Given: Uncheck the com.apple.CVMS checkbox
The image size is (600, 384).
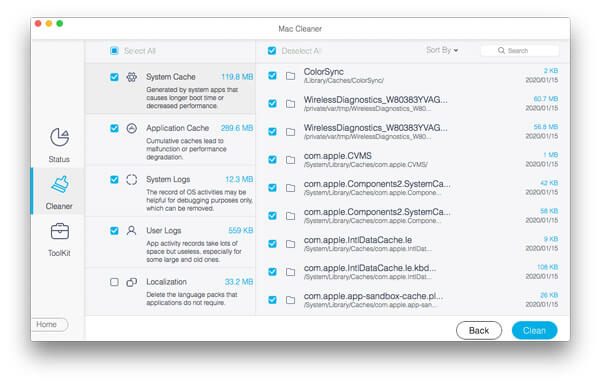Looking at the screenshot, I should tap(272, 160).
